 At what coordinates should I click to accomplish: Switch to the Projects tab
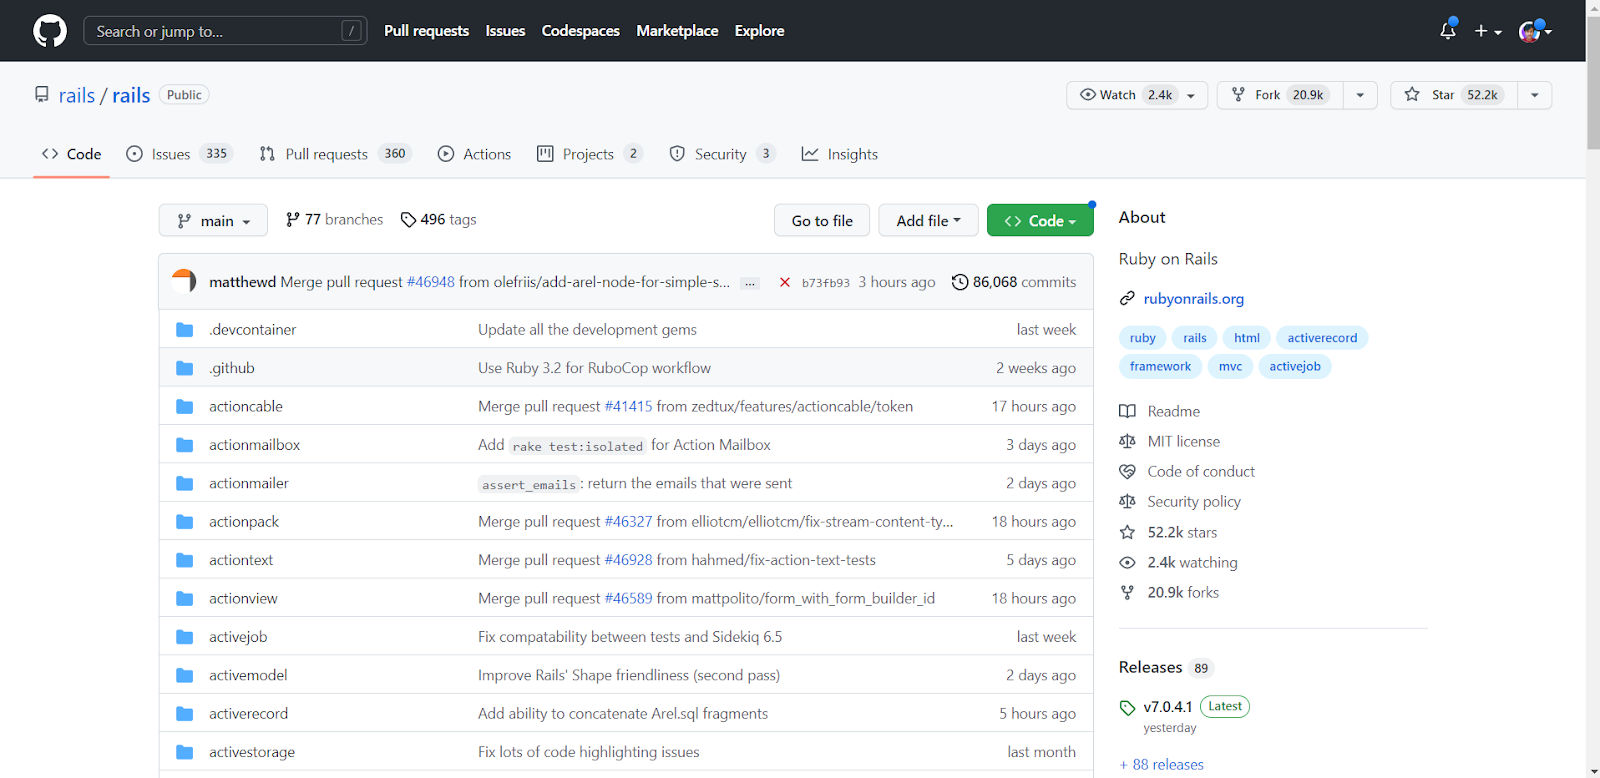coord(589,154)
